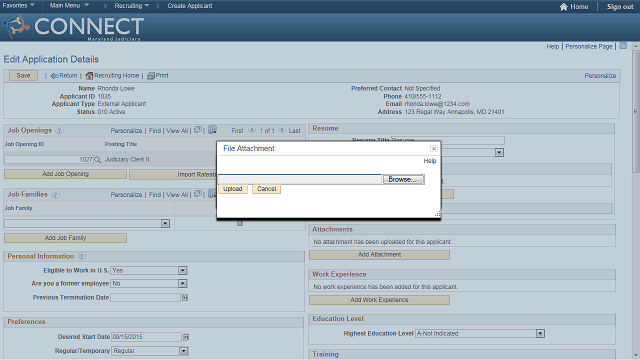640x360 pixels.
Task: Click the Upload button in dialog
Action: click(233, 189)
